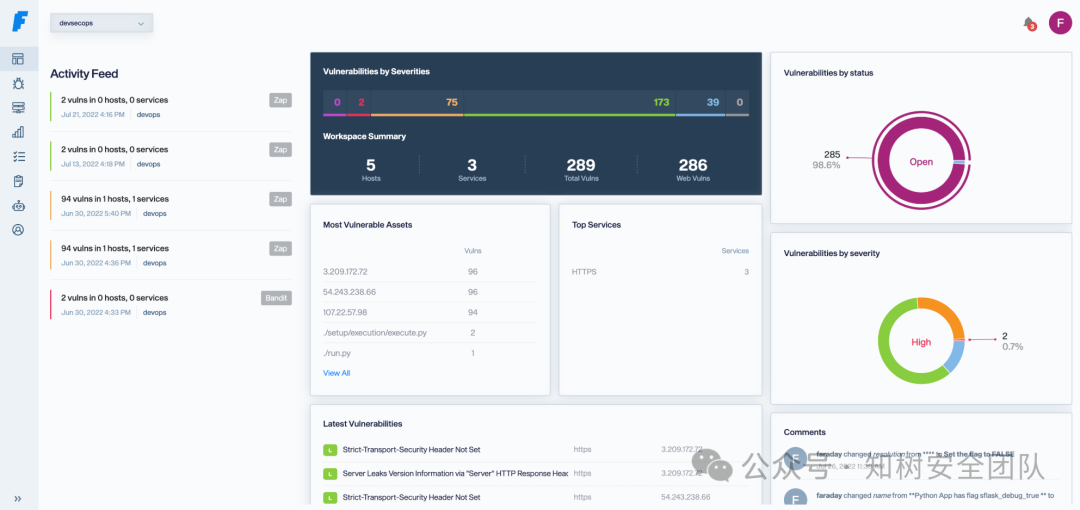Open activity entry dated Jun 30, 2022 4:36 PM
This screenshot has width=1080, height=510.
[171, 255]
